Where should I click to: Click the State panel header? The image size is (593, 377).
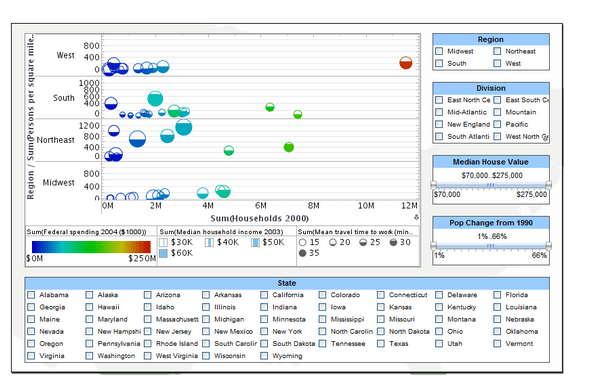[x=287, y=283]
